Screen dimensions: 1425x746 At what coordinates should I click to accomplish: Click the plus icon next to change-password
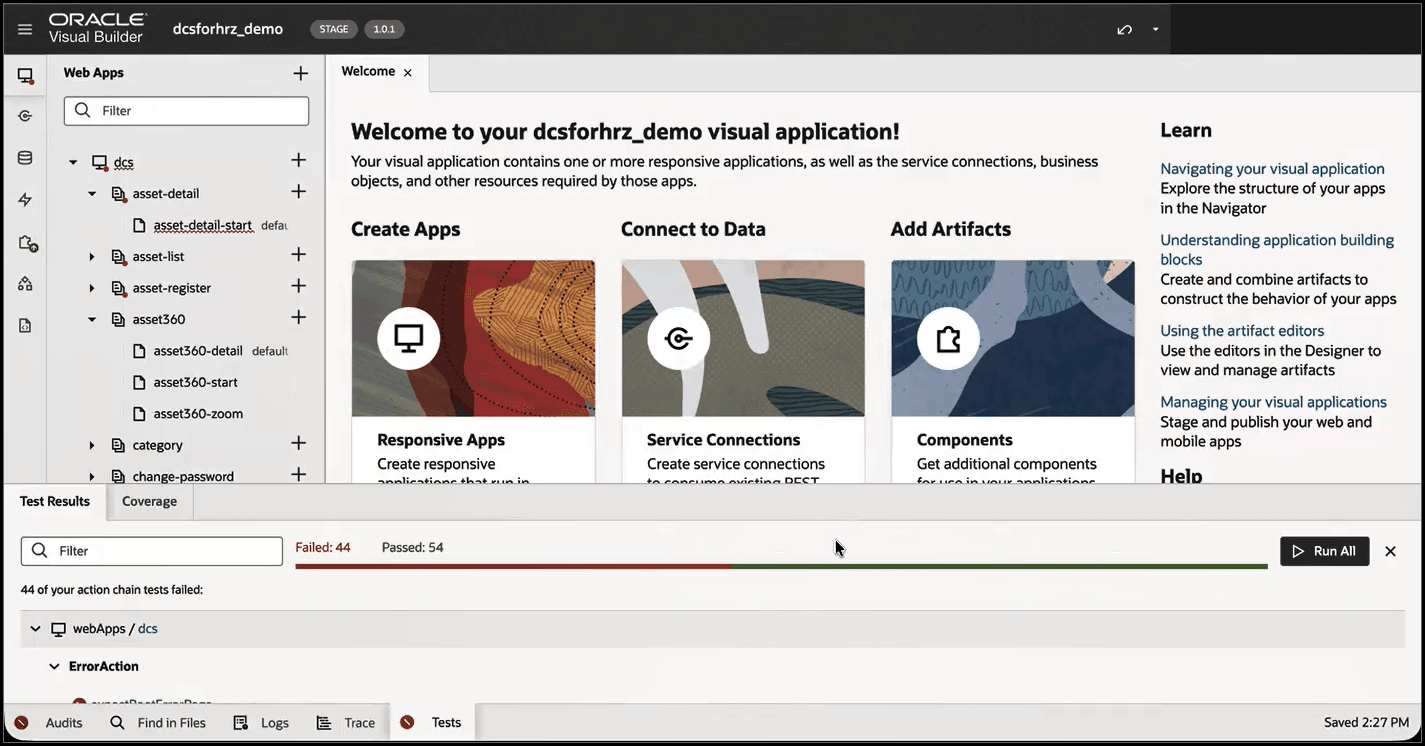coord(298,475)
